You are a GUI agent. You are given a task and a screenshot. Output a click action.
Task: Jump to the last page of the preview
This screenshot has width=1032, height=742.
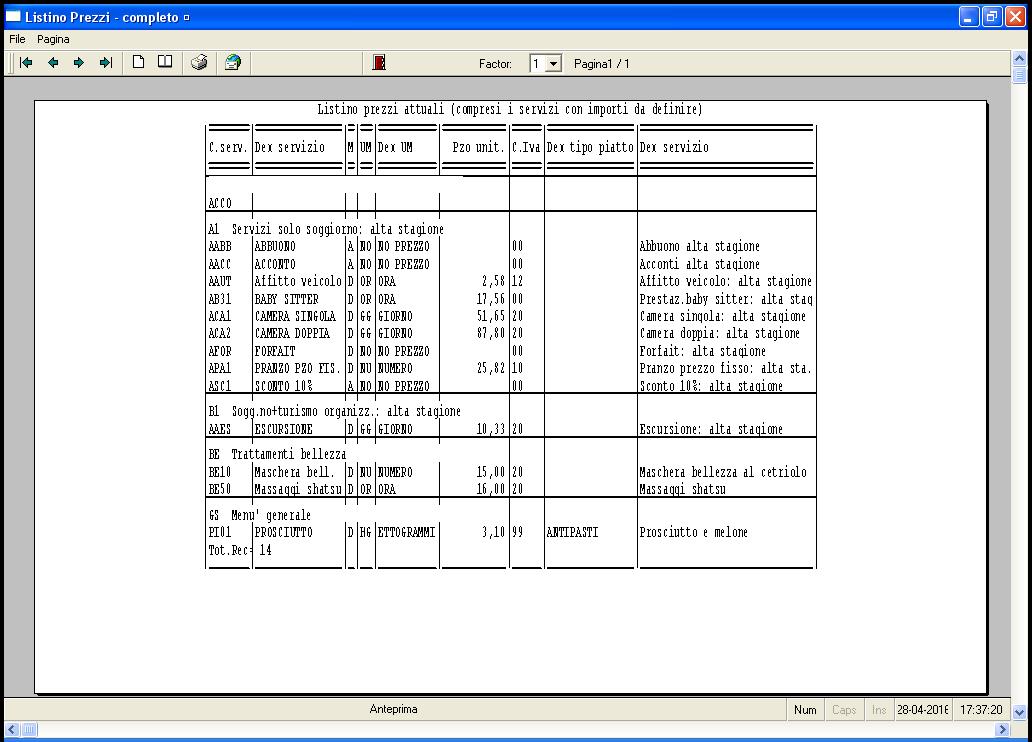coord(106,63)
